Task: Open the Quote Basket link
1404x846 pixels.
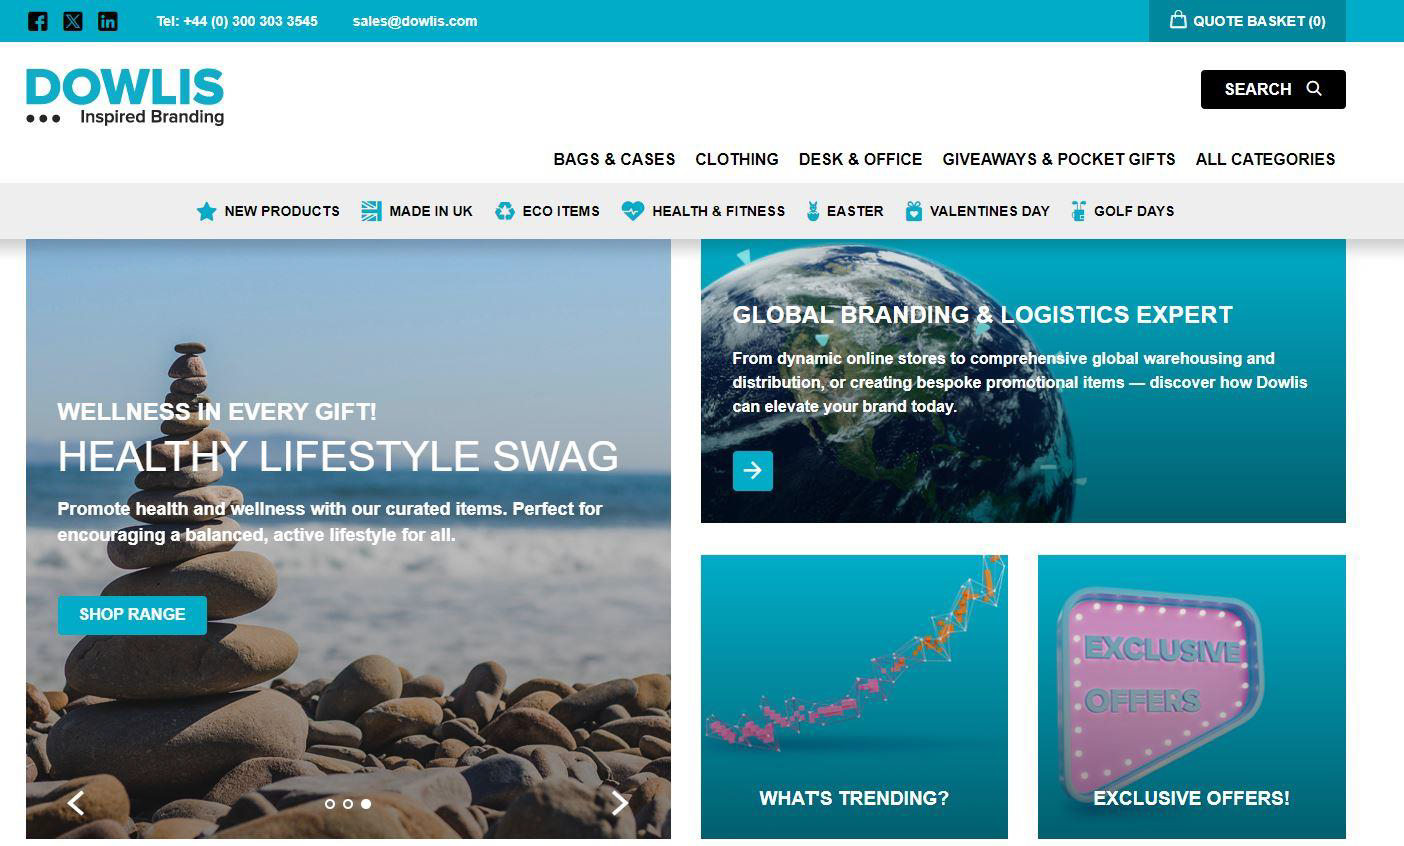Action: pos(1247,21)
